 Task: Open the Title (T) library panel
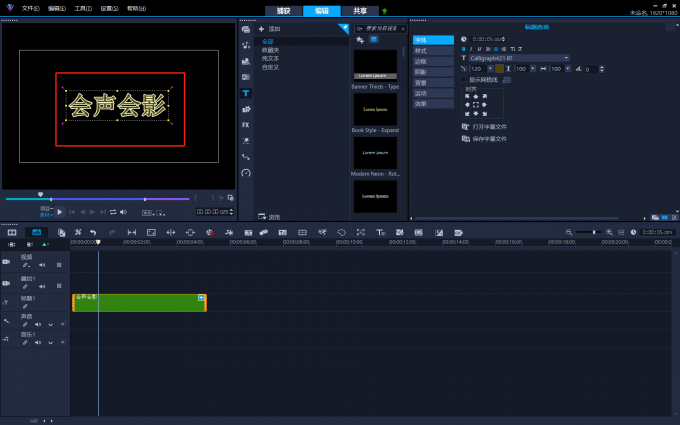point(246,93)
